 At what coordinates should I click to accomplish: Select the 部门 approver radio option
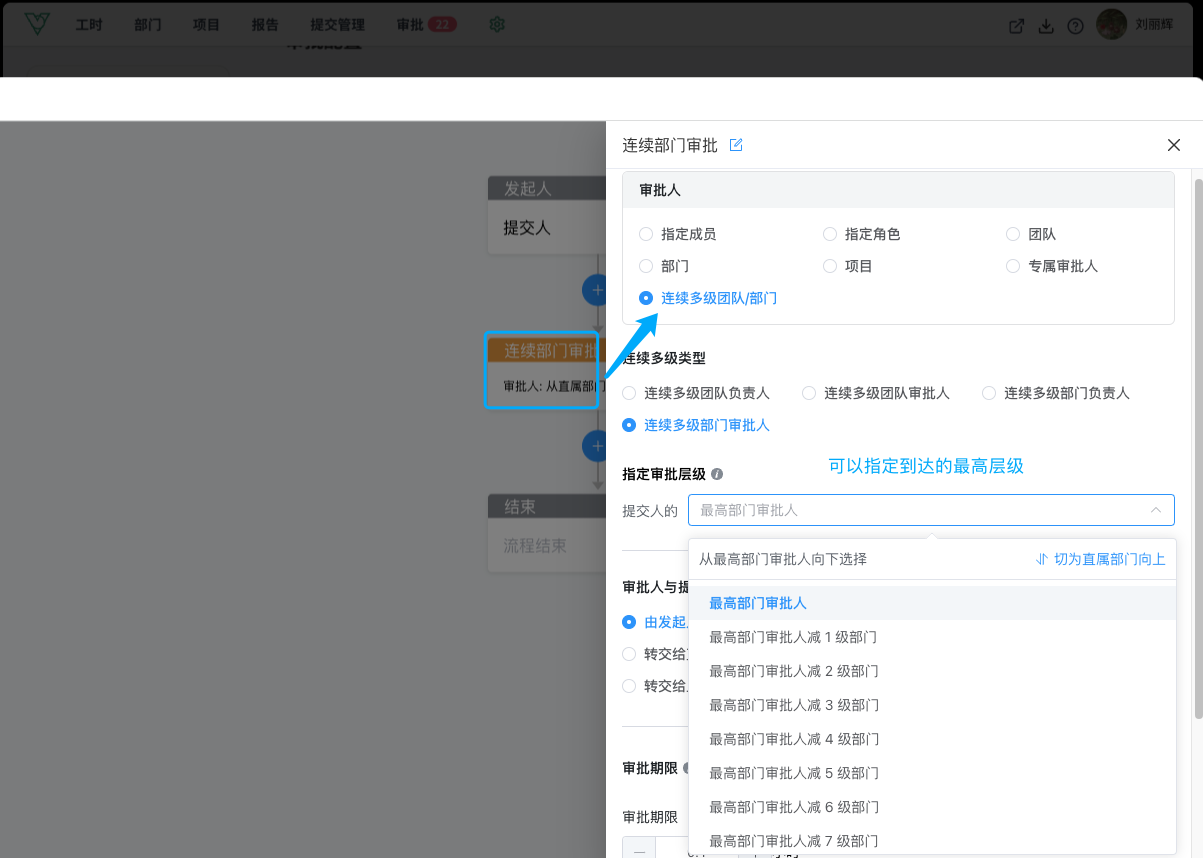click(664, 266)
